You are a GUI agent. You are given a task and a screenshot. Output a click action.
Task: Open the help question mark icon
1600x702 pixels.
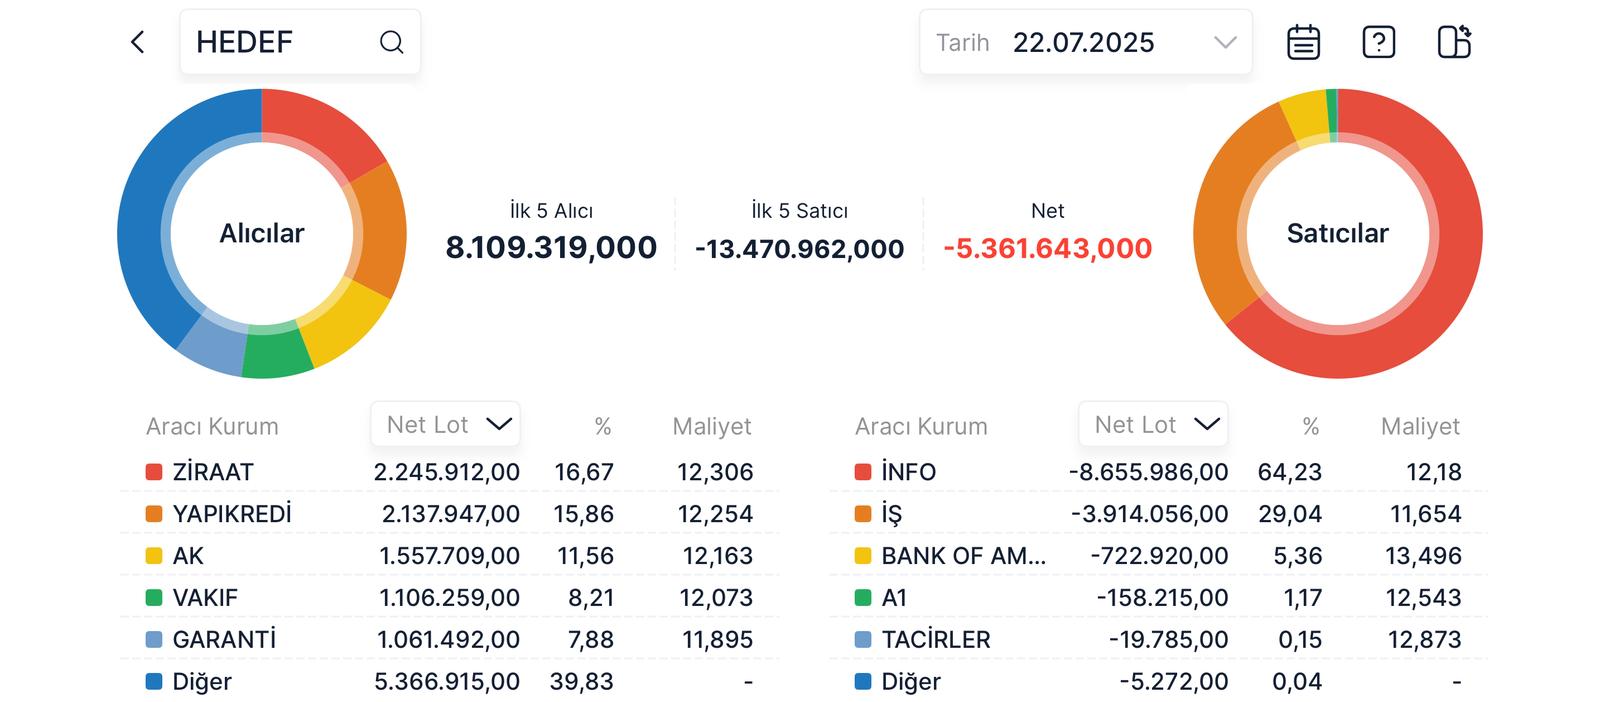(1378, 42)
